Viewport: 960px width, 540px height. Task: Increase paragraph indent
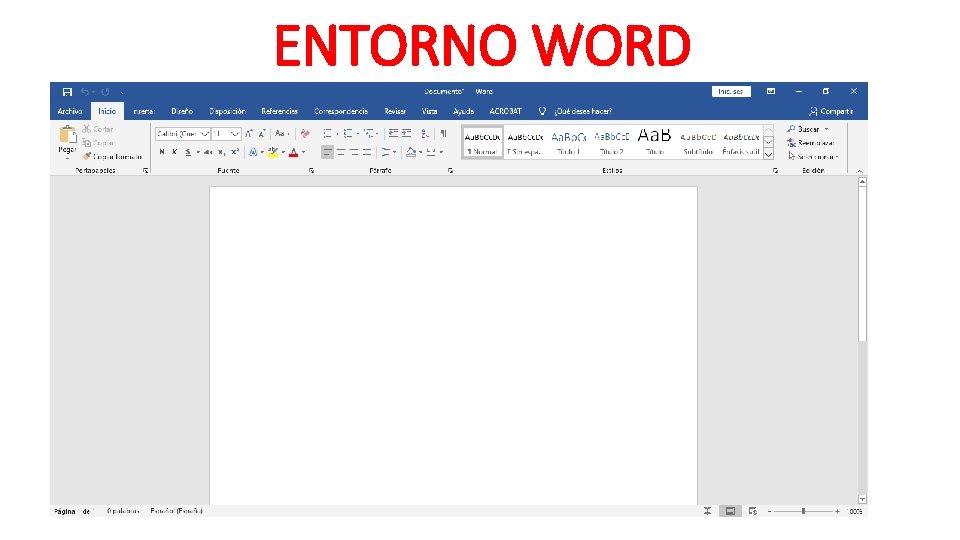[407, 133]
